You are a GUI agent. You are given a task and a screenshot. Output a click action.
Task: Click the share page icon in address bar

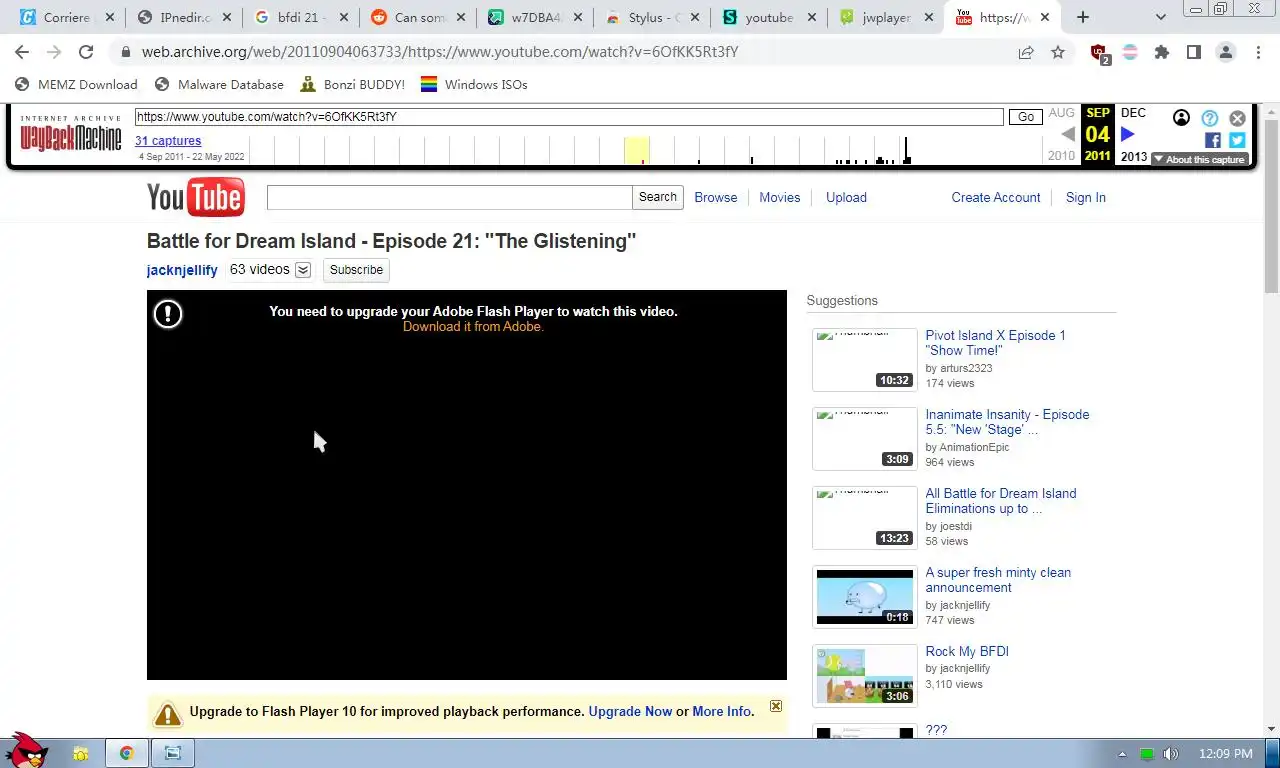(x=1026, y=52)
